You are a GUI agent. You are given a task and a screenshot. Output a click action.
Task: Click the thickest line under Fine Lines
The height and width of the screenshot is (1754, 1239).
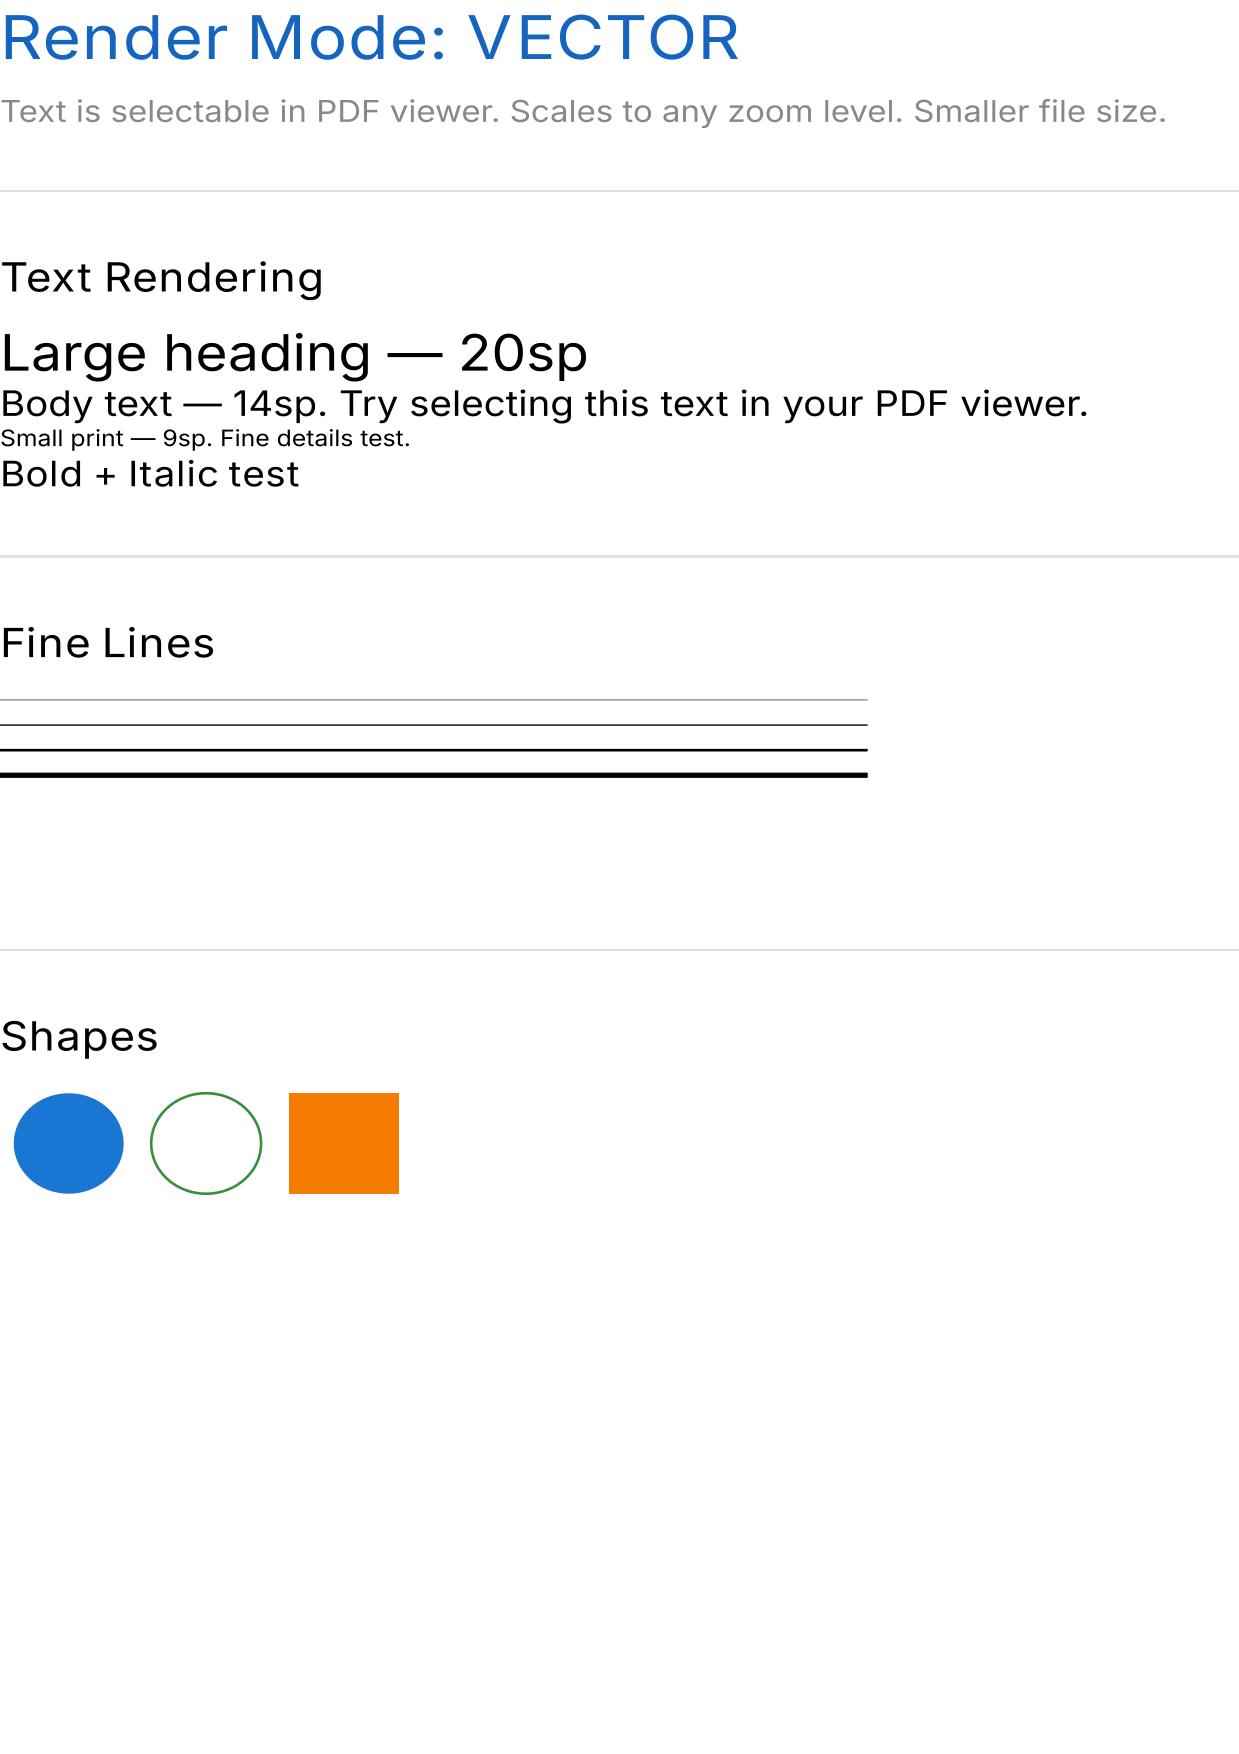(433, 775)
